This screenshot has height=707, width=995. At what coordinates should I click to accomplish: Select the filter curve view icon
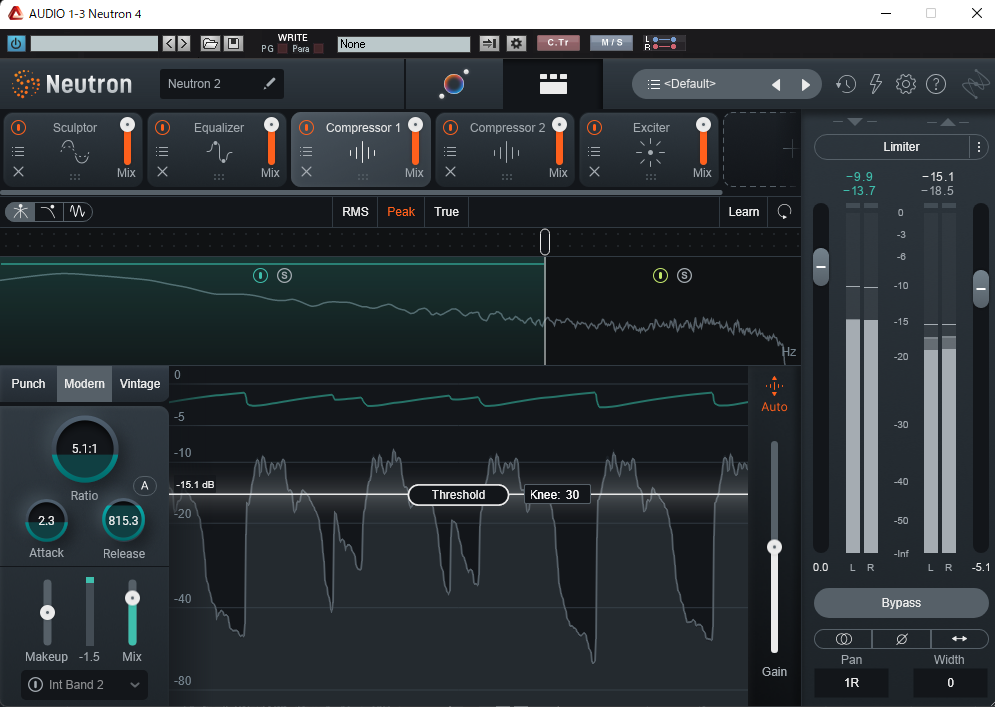(49, 211)
